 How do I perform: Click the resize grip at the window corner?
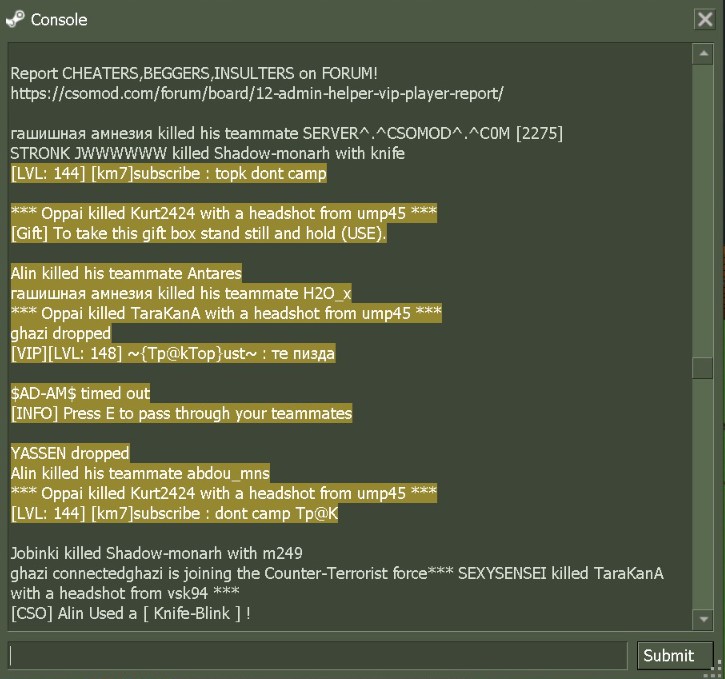coord(717,671)
